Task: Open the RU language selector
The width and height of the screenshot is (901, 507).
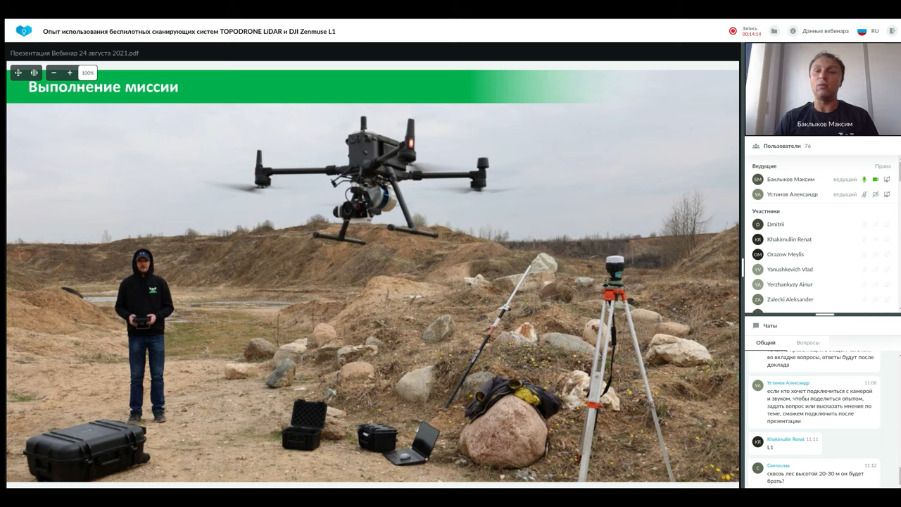Action: (x=868, y=31)
